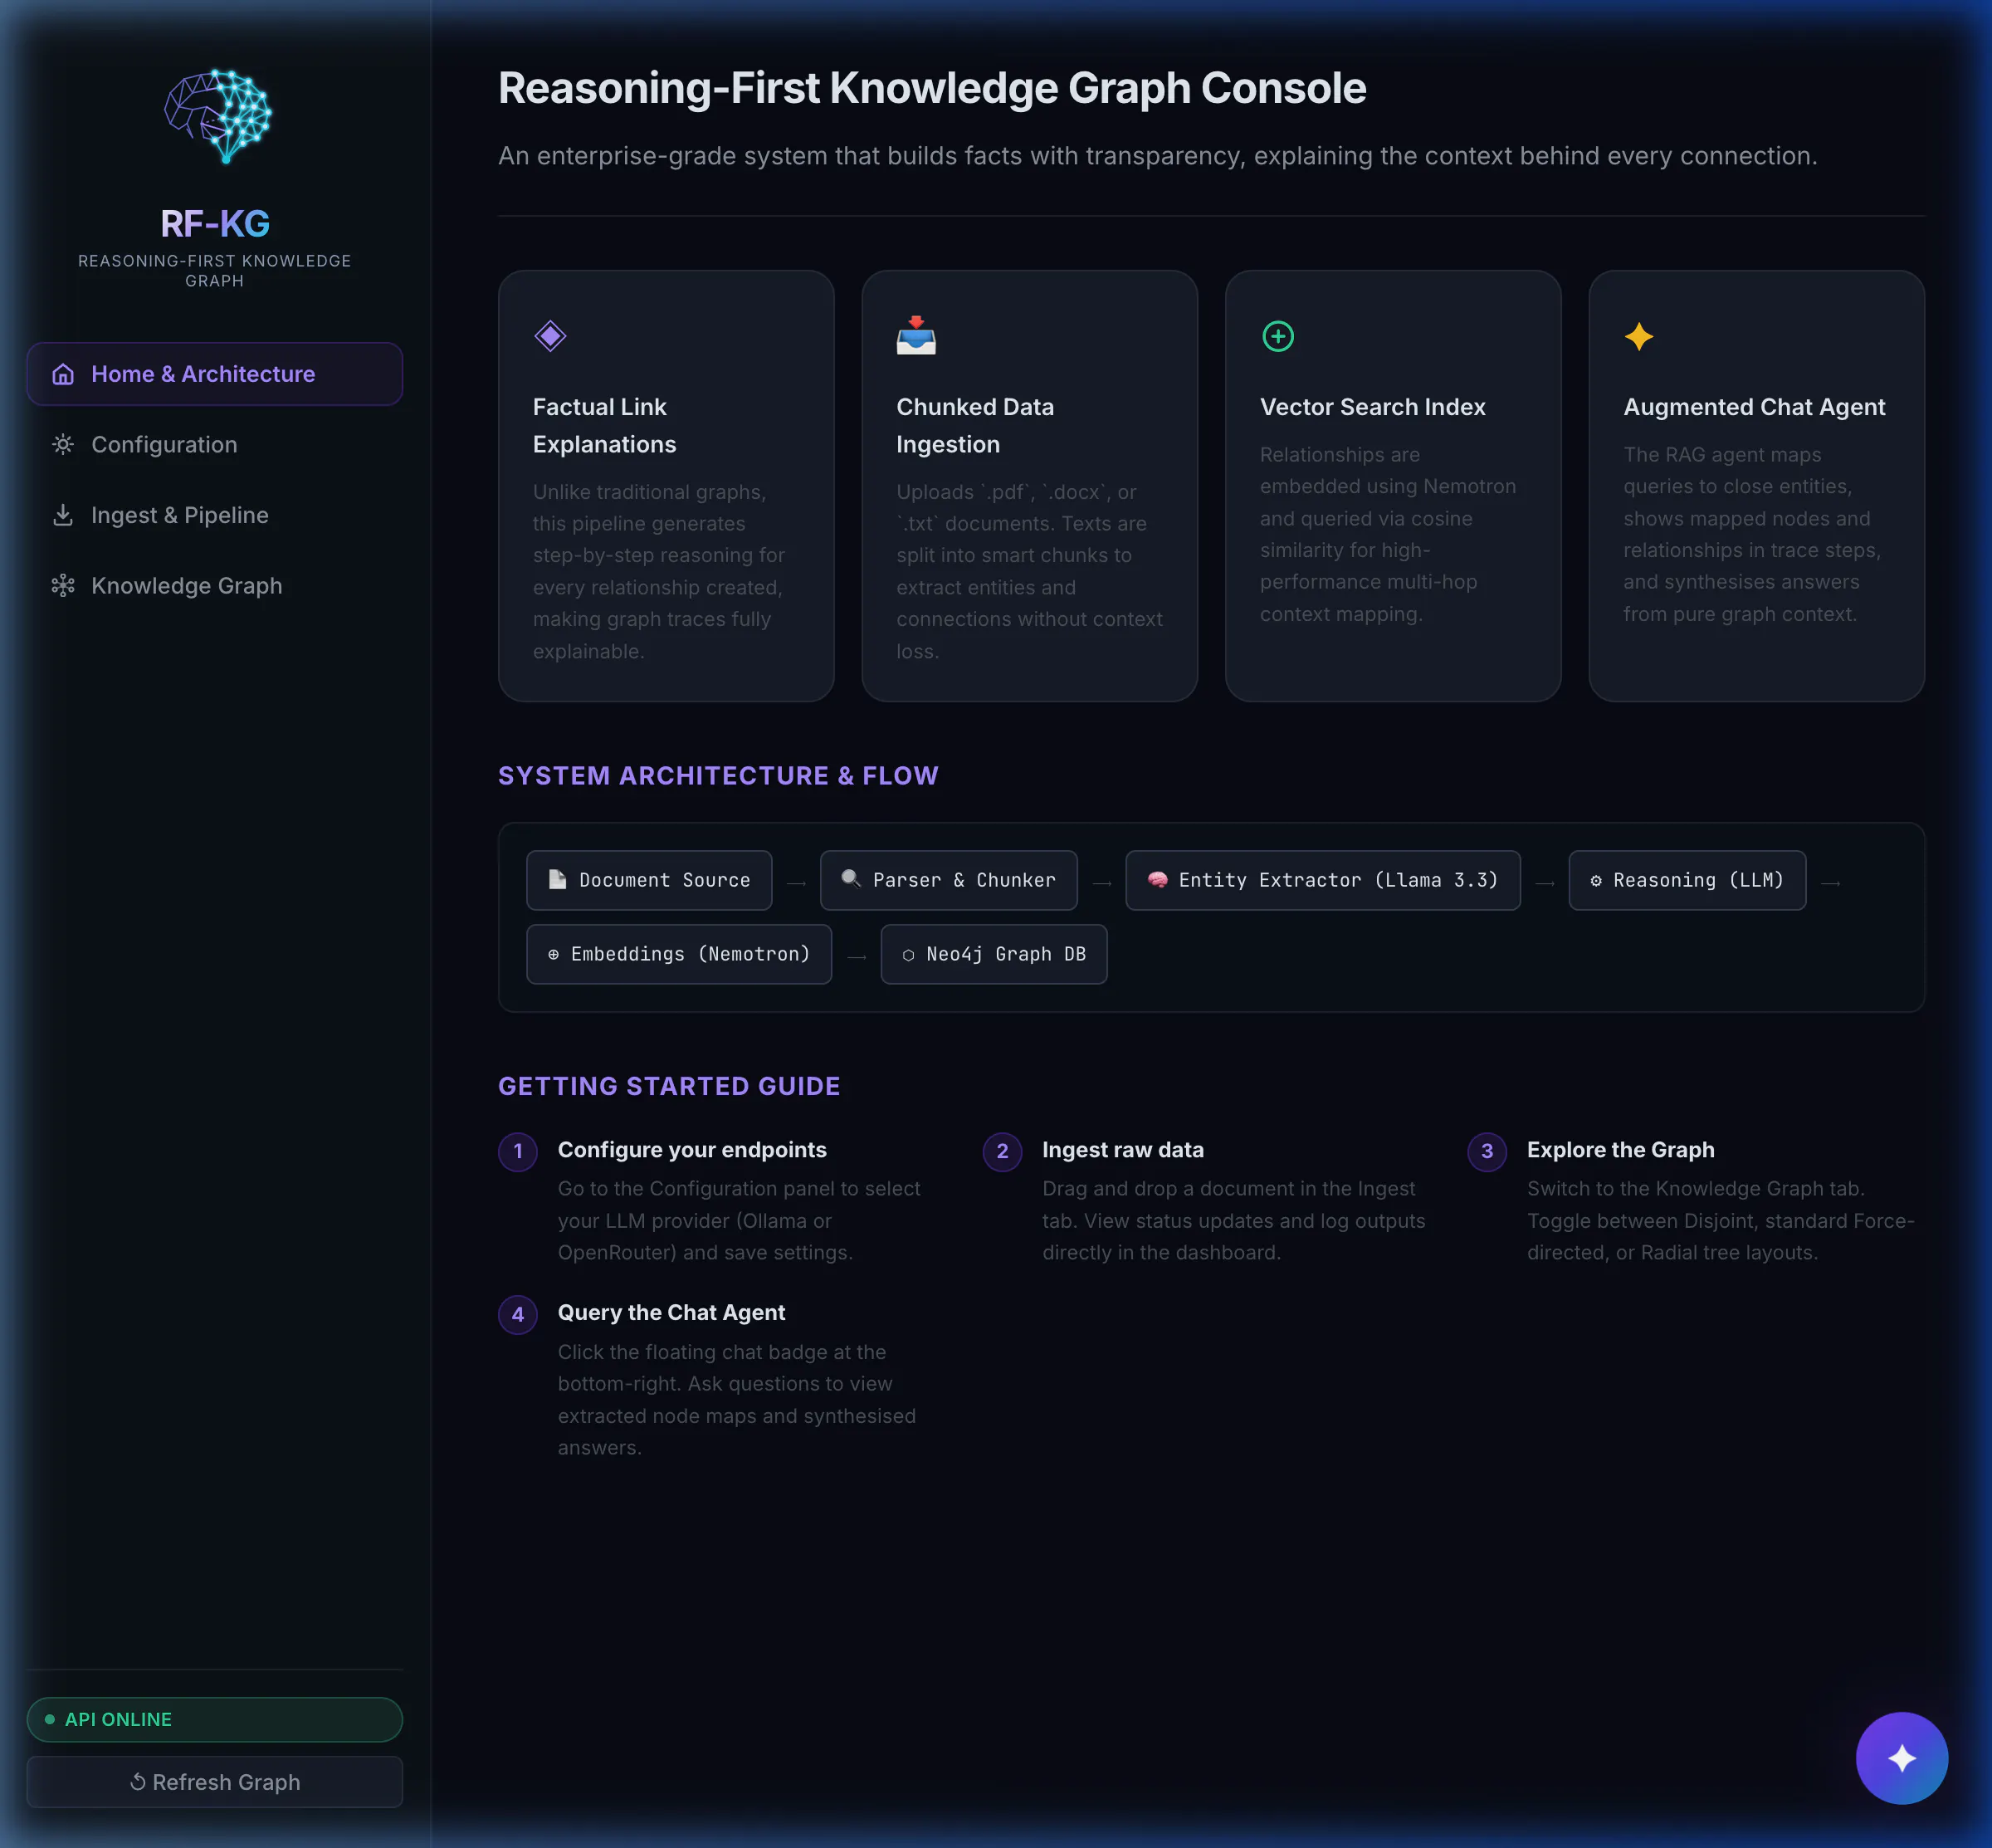Click the GETTING STARTED GUIDE heading
This screenshot has width=1992, height=1848.
(669, 1086)
